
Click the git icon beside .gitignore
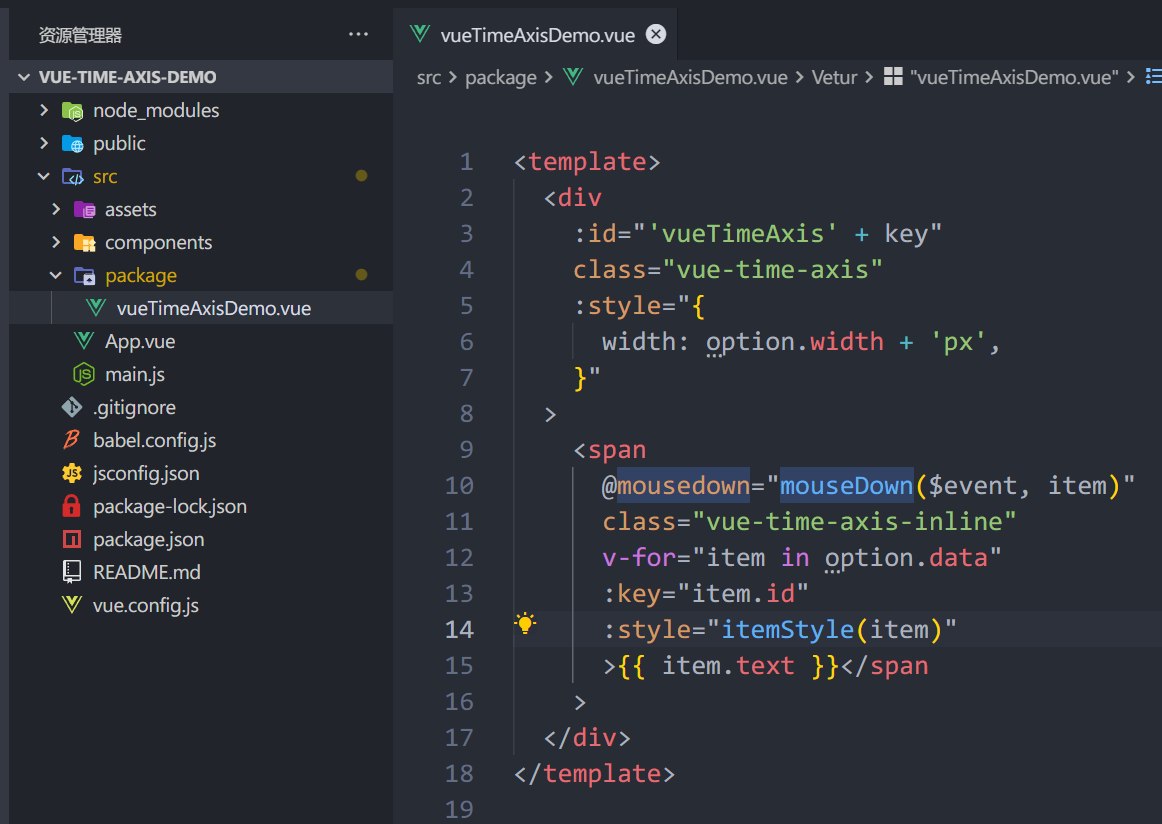[72, 407]
